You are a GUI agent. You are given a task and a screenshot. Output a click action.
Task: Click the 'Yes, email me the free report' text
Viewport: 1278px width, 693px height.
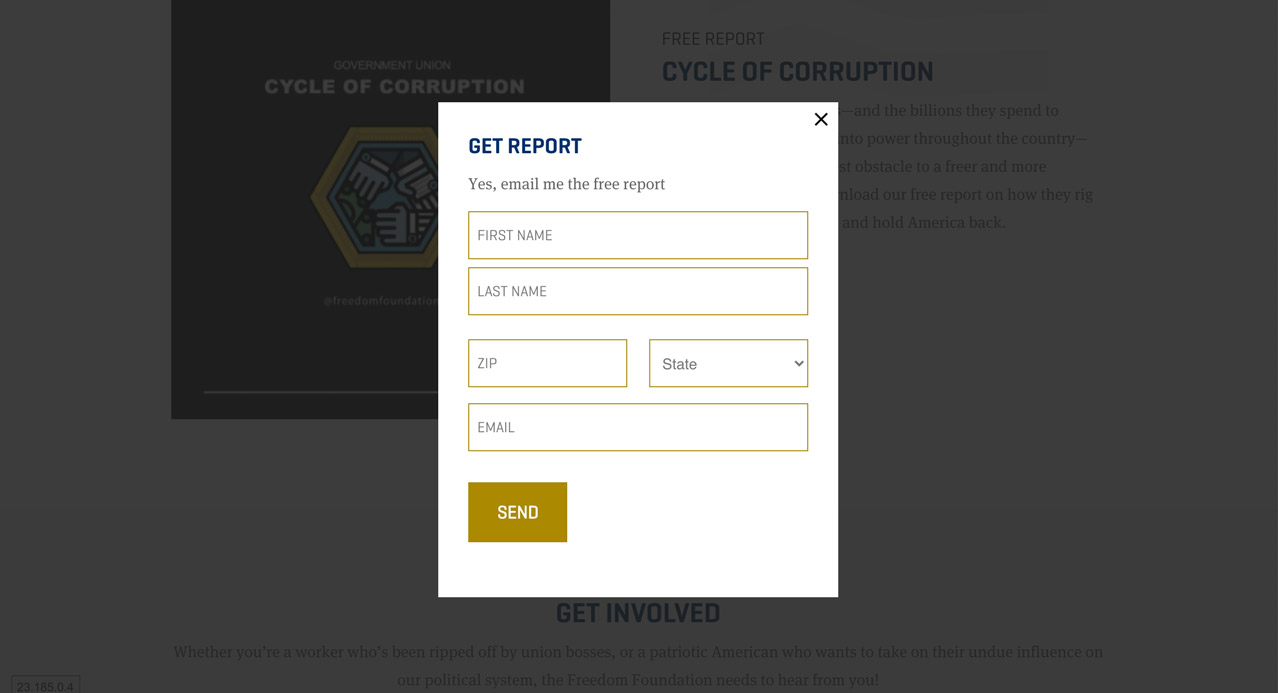[566, 184]
